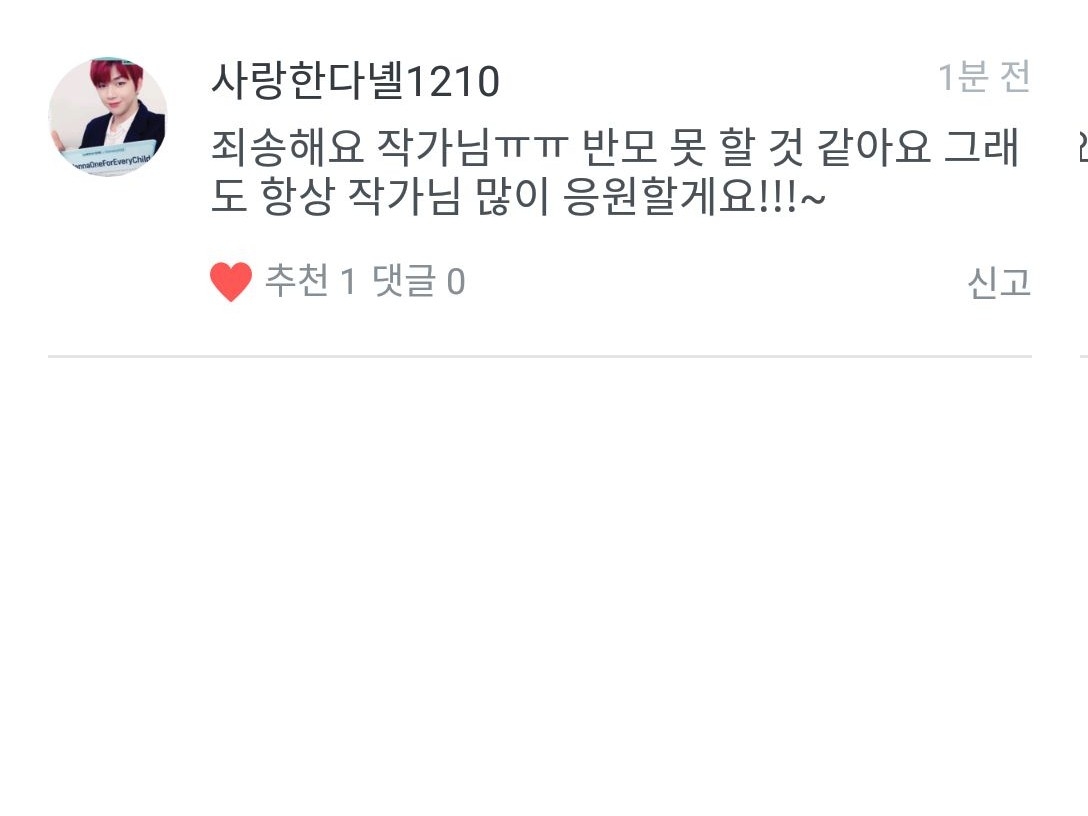Select the comment line ending 응원할게요!!!~
Image resolution: width=1088 pixels, height=816 pixels.
518,197
